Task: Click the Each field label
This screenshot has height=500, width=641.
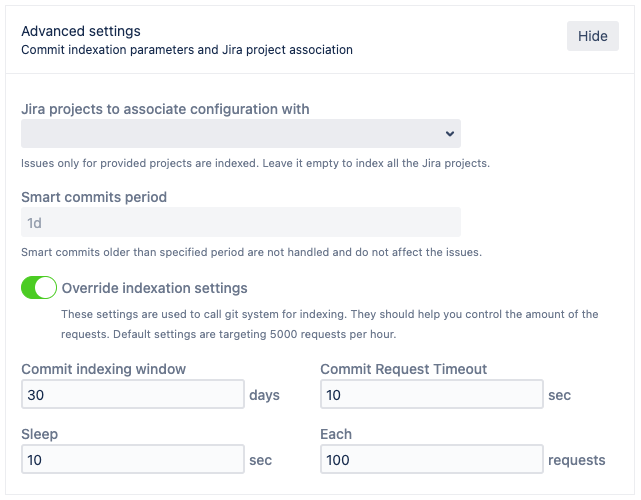Action: [x=336, y=435]
